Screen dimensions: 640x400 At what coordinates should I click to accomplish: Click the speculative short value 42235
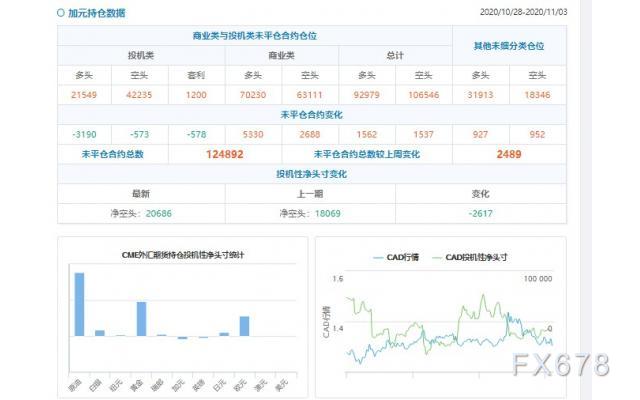[x=139, y=95]
